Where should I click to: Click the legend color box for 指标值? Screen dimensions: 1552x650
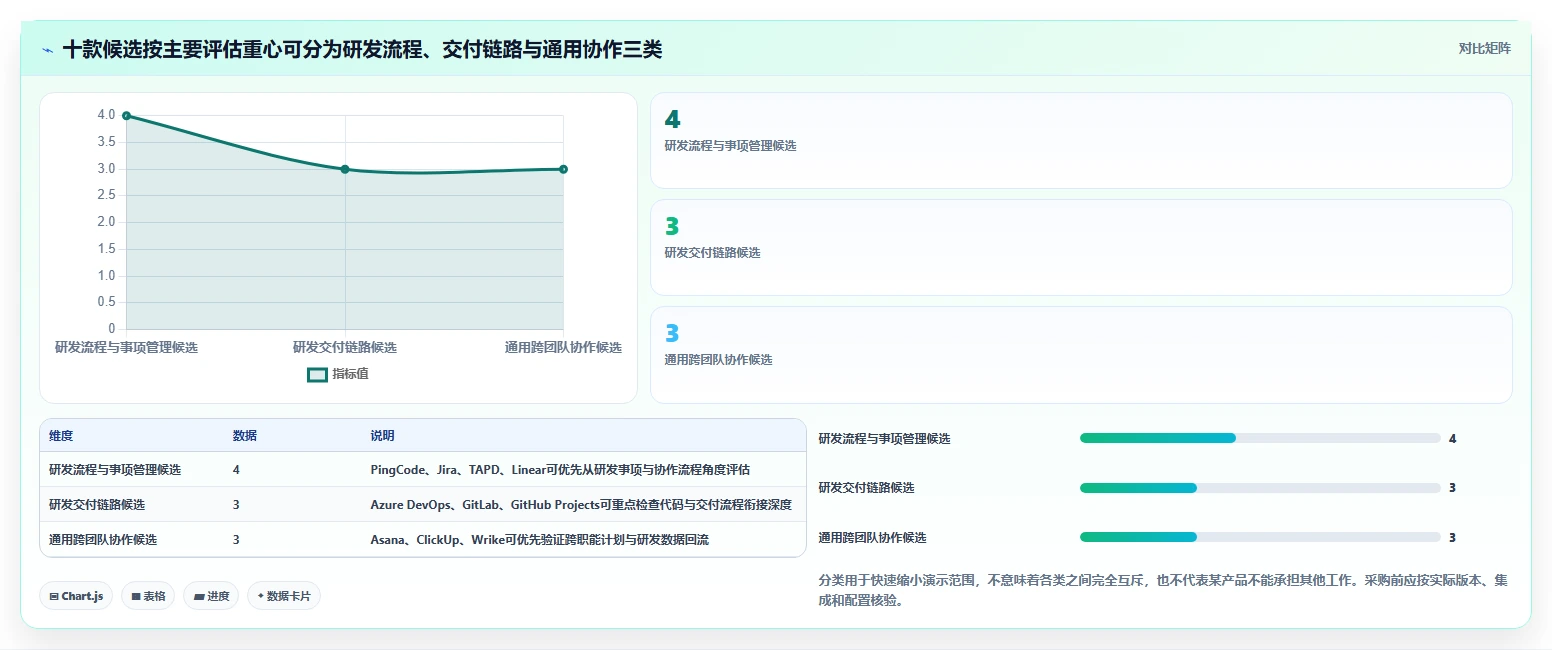(x=317, y=374)
